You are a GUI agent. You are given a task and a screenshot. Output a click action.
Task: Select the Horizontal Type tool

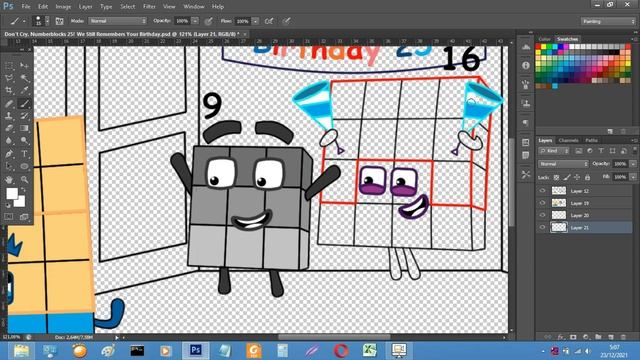pyautogui.click(x=24, y=154)
